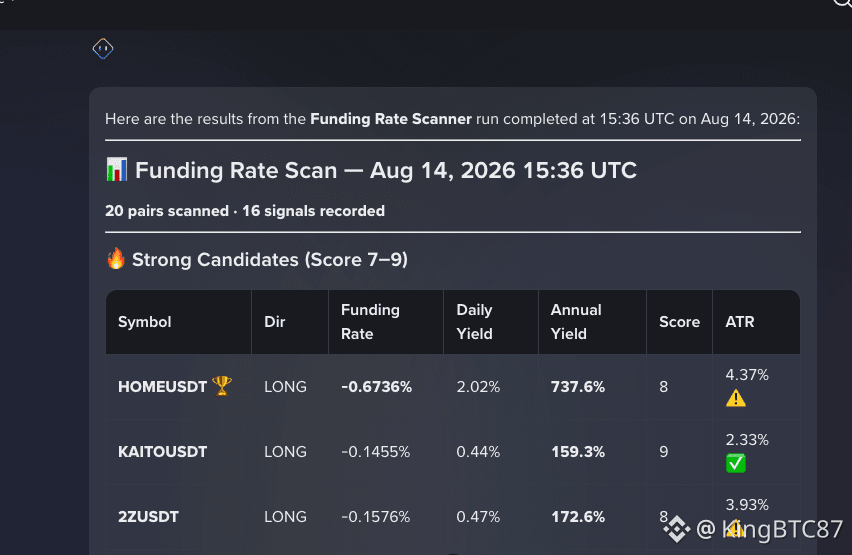
Task: Click the Funding Rate Scanner bold text
Action: pos(391,119)
